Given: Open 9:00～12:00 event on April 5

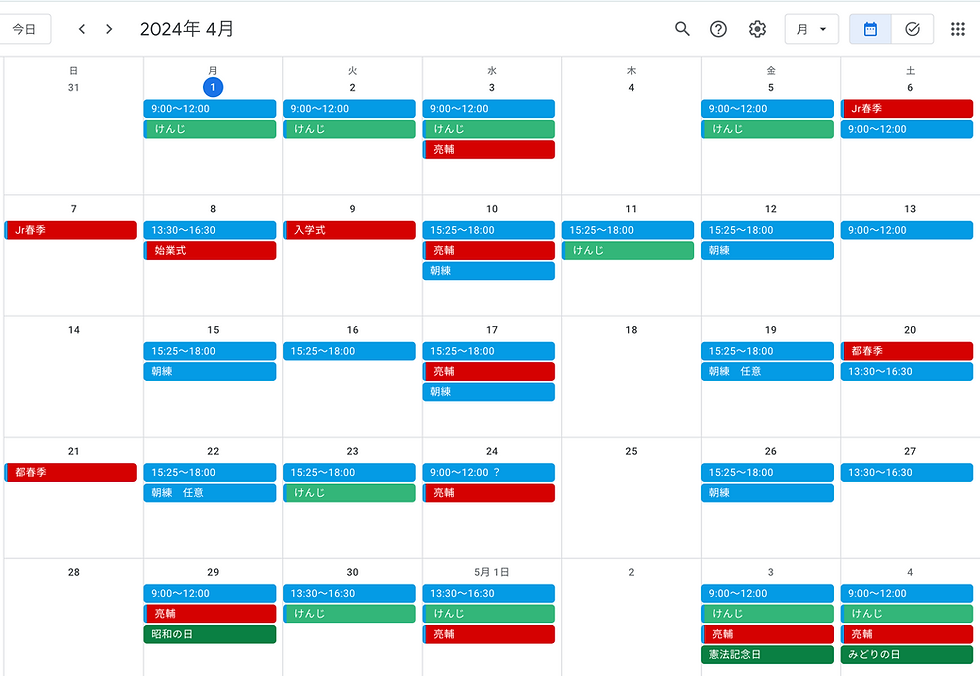Looking at the screenshot, I should tap(768, 109).
